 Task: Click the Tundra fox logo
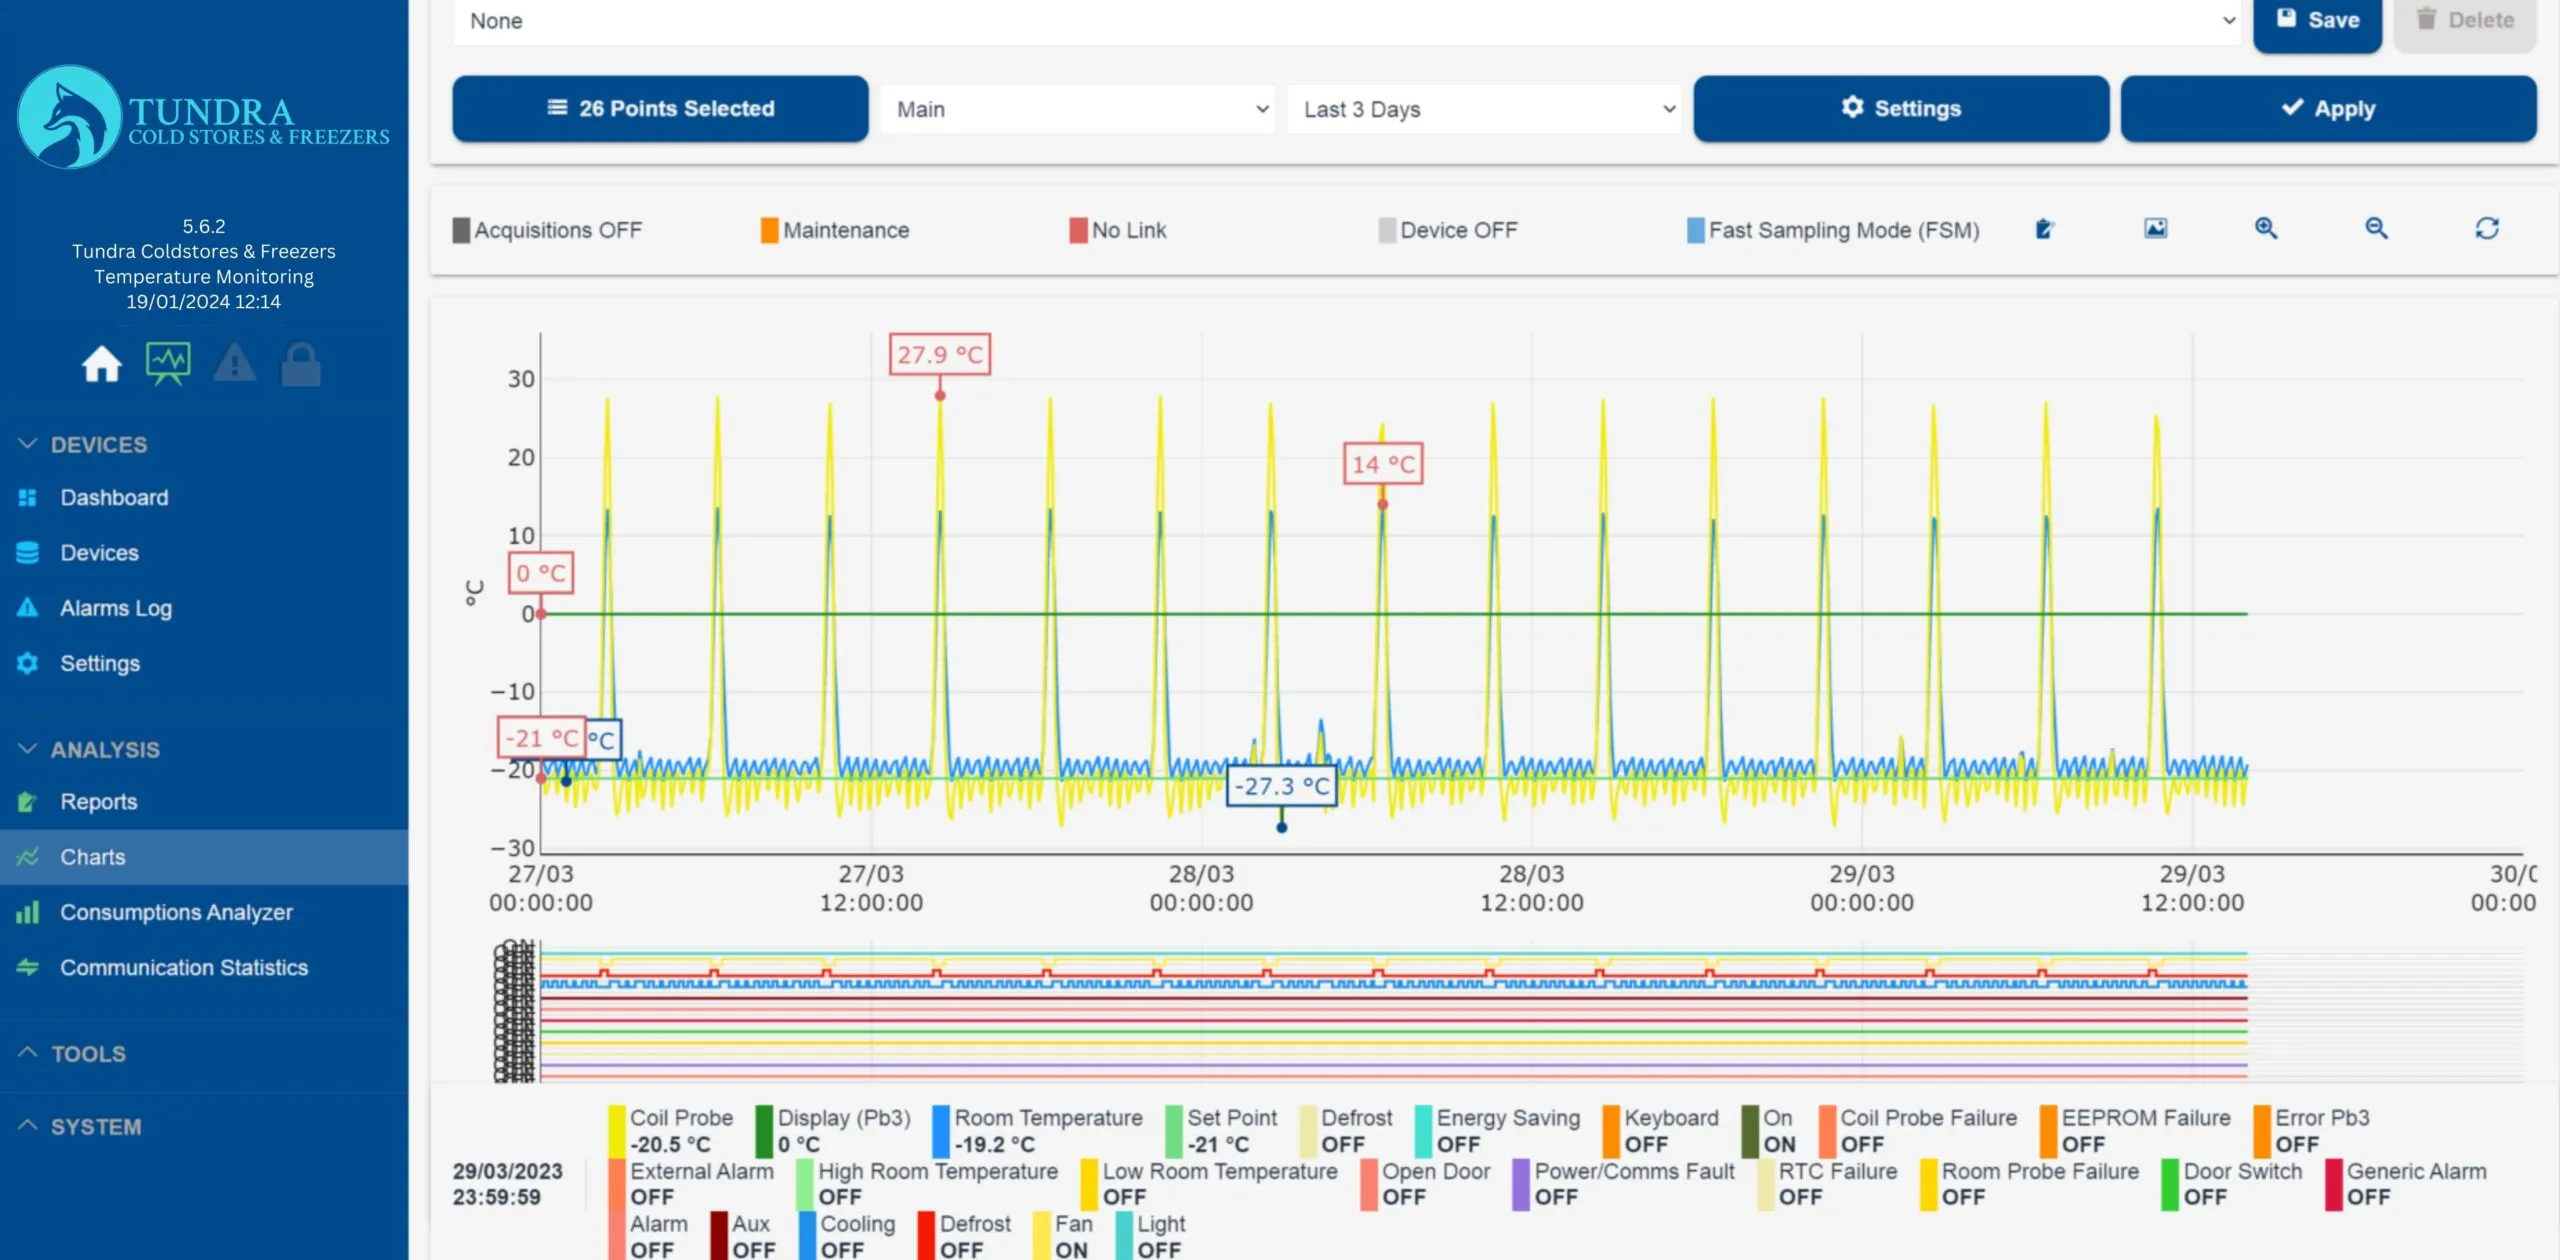69,117
